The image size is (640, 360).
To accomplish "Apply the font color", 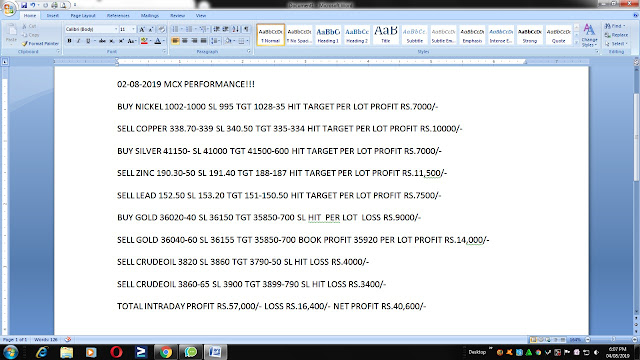I will point(158,41).
